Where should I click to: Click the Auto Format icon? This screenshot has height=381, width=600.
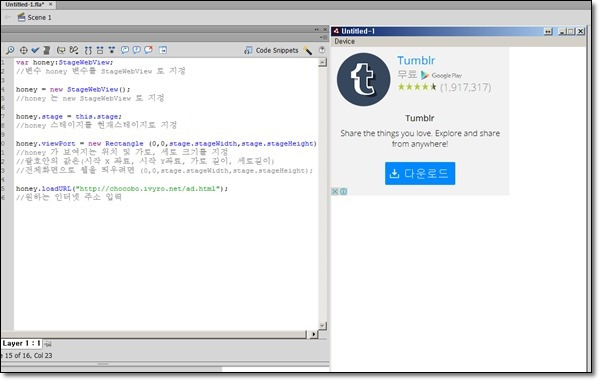[x=47, y=50]
